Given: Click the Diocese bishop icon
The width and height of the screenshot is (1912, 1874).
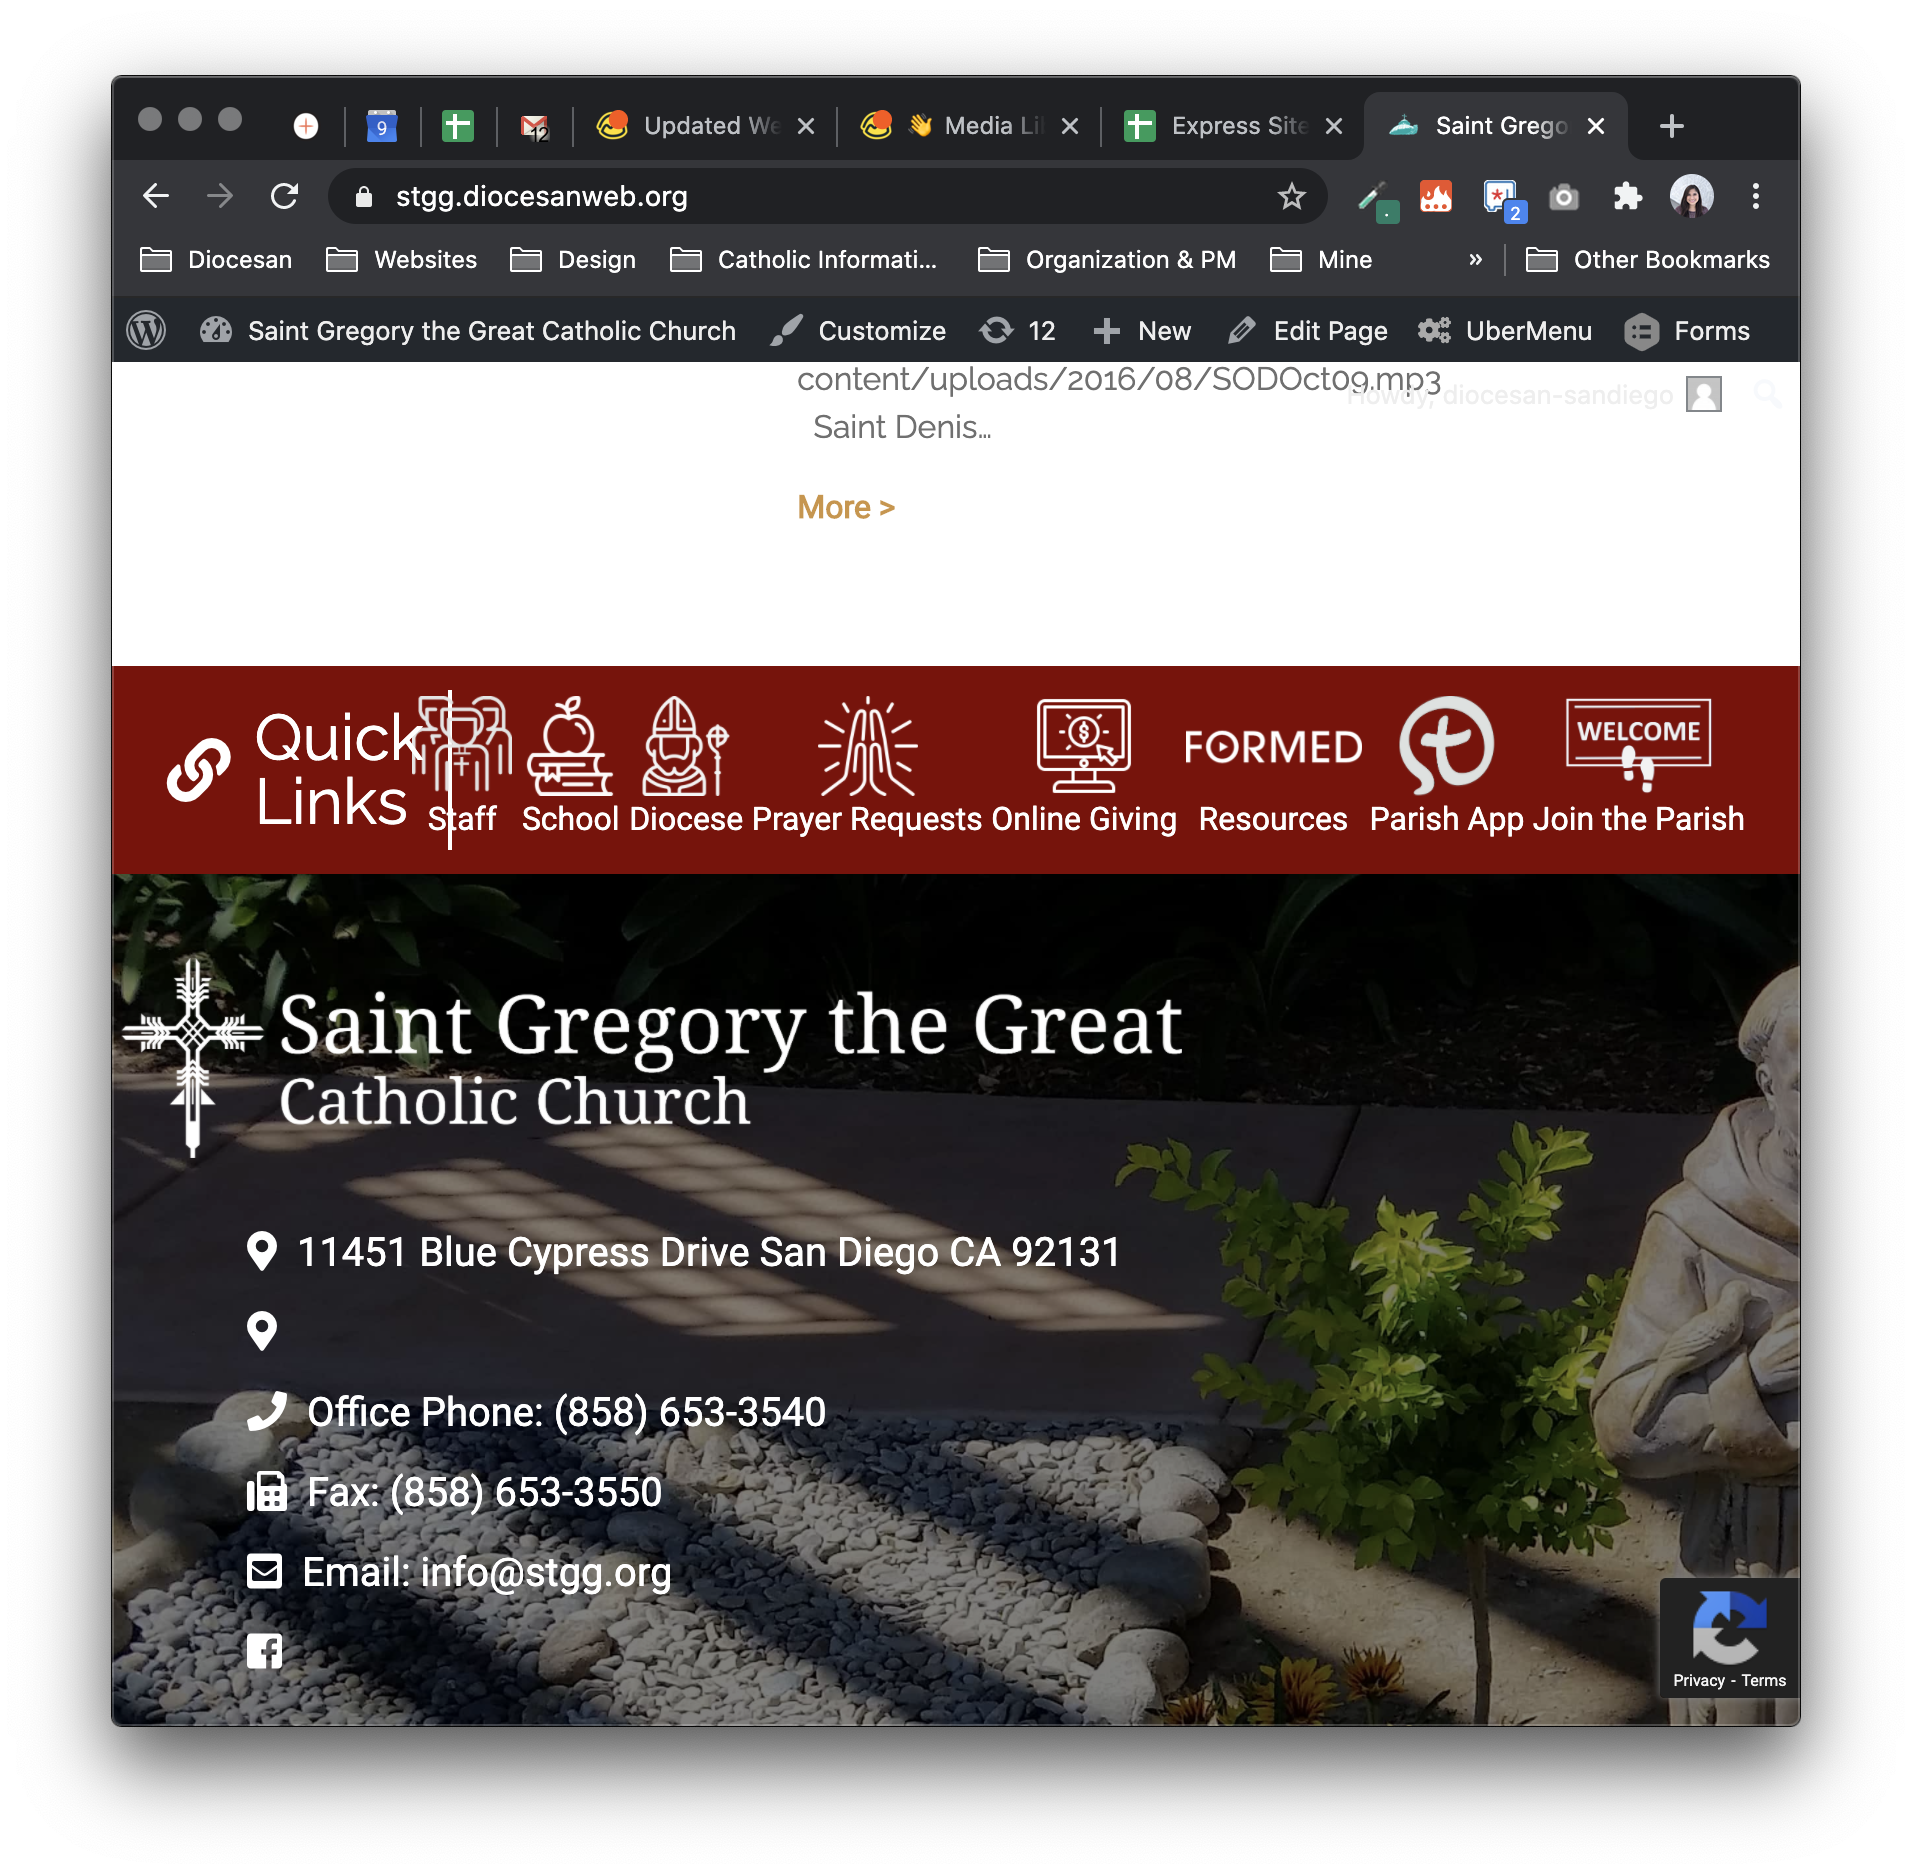Looking at the screenshot, I should (685, 746).
